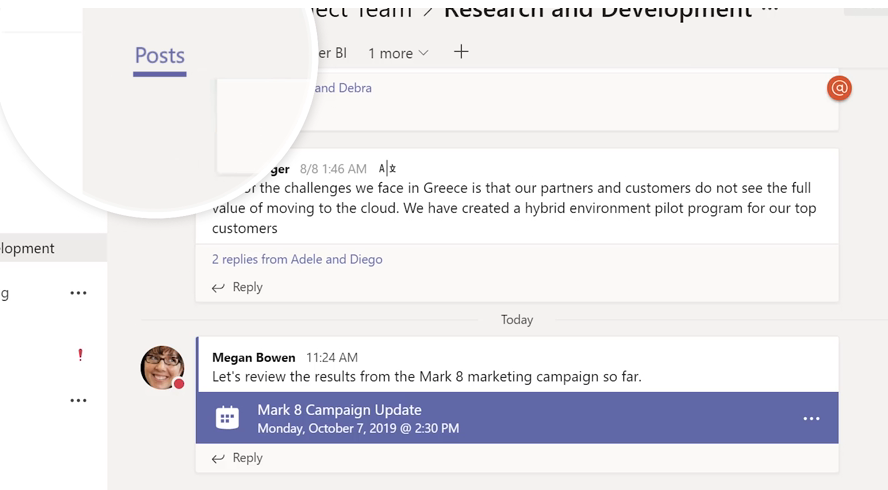Screen dimensions: 888x490
Task: Open Mark 8 Campaign Update meeting details
Action: pos(517,418)
